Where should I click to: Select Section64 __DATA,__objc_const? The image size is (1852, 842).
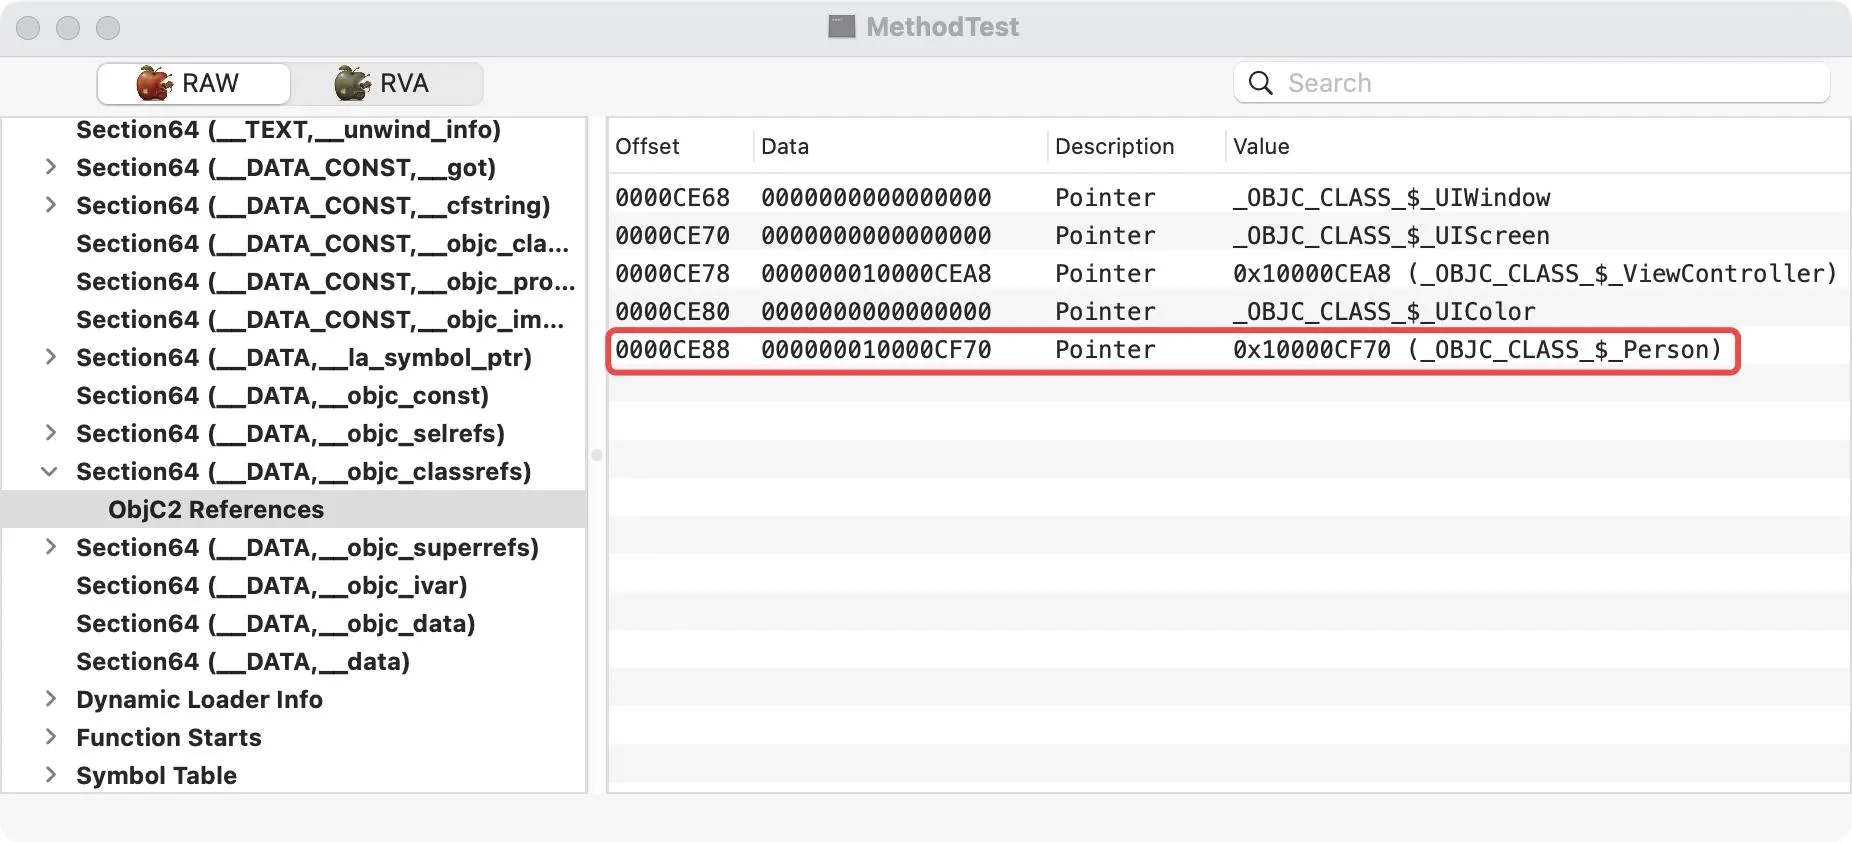tap(282, 395)
